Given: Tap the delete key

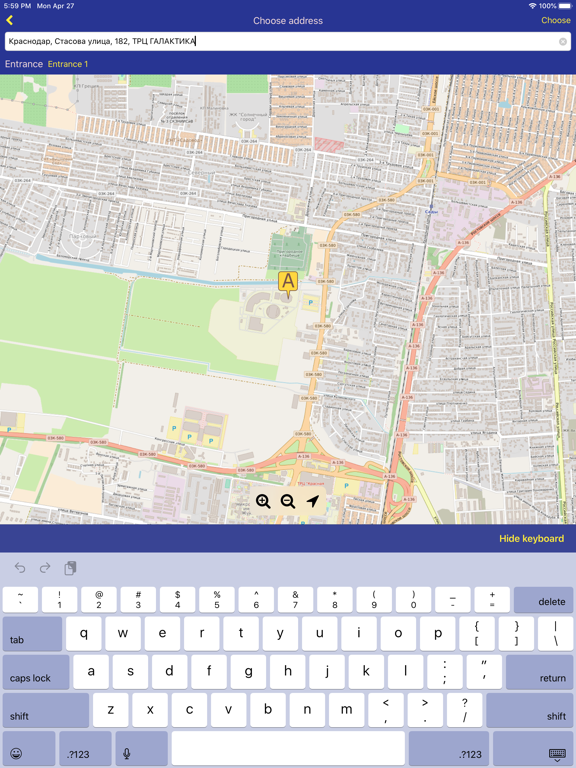Looking at the screenshot, I should click(543, 600).
